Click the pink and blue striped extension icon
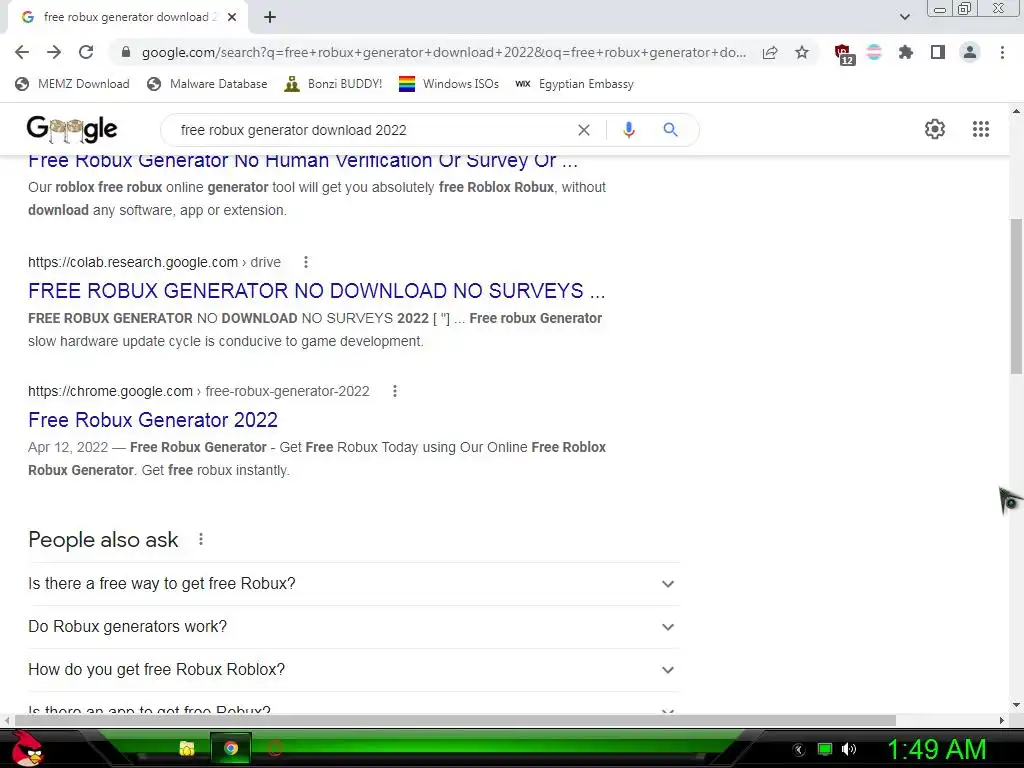The height and width of the screenshot is (768, 1024). (874, 52)
